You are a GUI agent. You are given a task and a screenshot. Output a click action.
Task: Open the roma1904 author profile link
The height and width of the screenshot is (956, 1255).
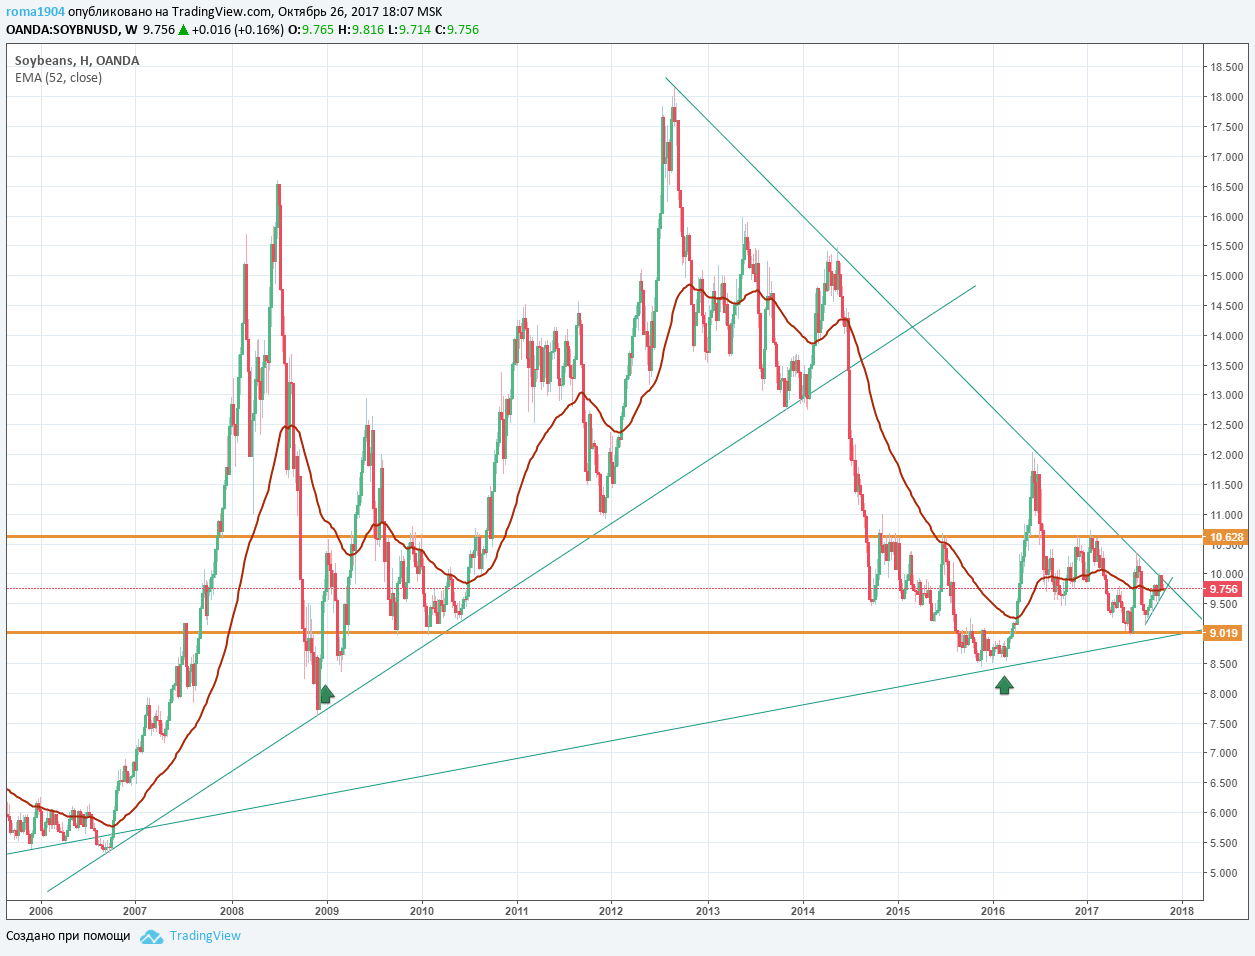tap(35, 12)
